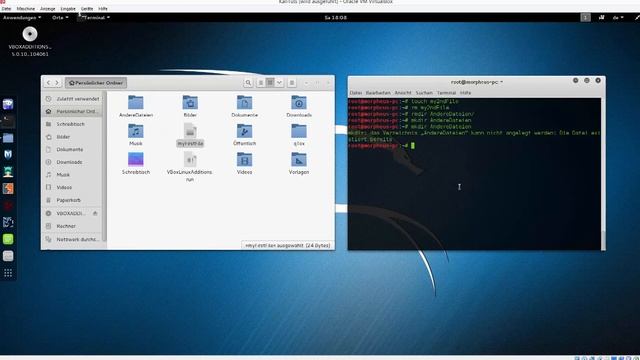Click the workspace indicator in top bar
The width and height of the screenshot is (640, 360).
(x=585, y=18)
